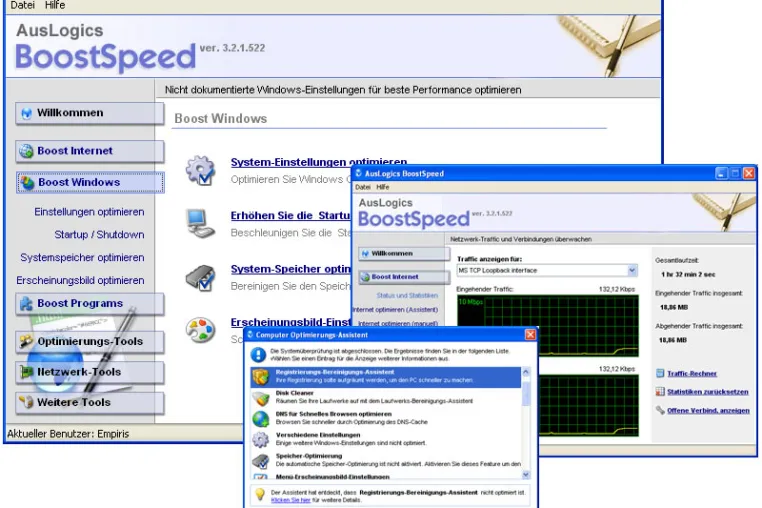The image size is (762, 508).
Task: Open Hilfe menu in the main window
Action: click(54, 5)
